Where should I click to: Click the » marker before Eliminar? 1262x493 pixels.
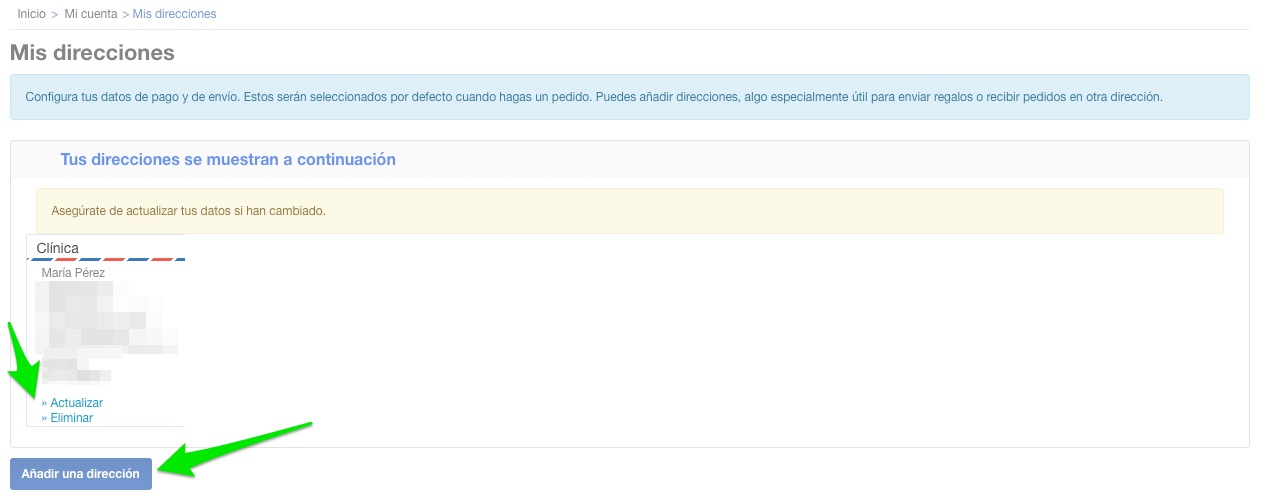pos(44,418)
